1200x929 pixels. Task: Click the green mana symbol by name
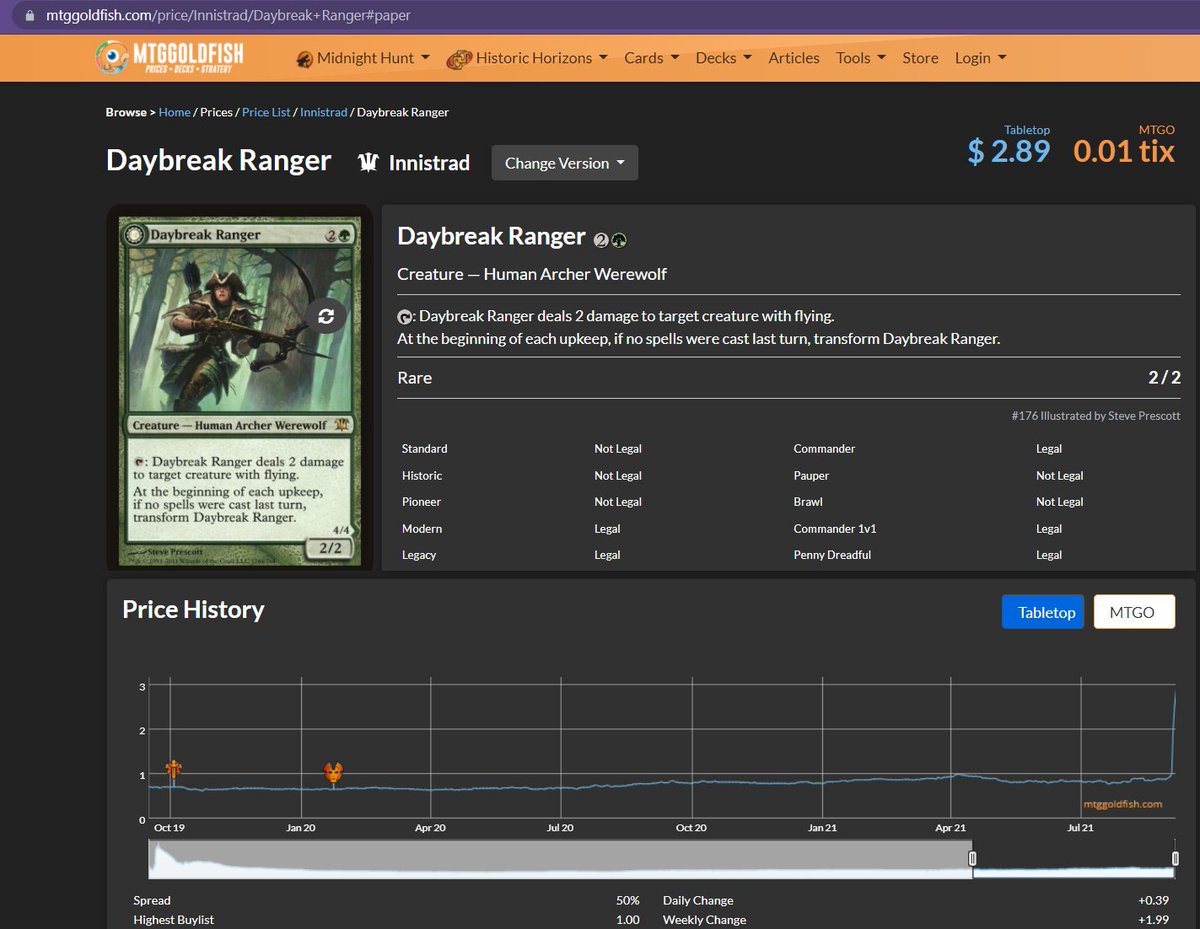pyautogui.click(x=619, y=240)
